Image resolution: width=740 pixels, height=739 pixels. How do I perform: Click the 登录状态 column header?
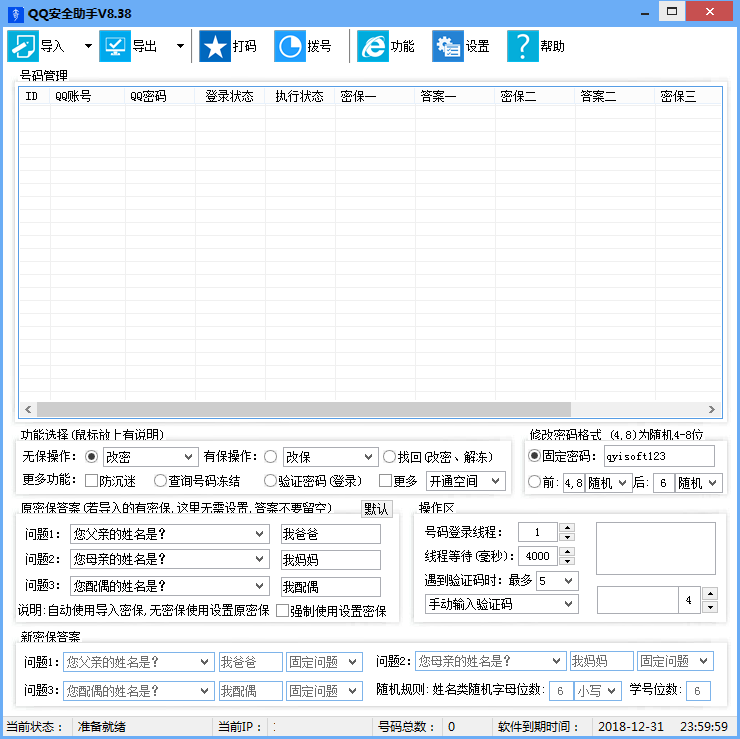230,96
